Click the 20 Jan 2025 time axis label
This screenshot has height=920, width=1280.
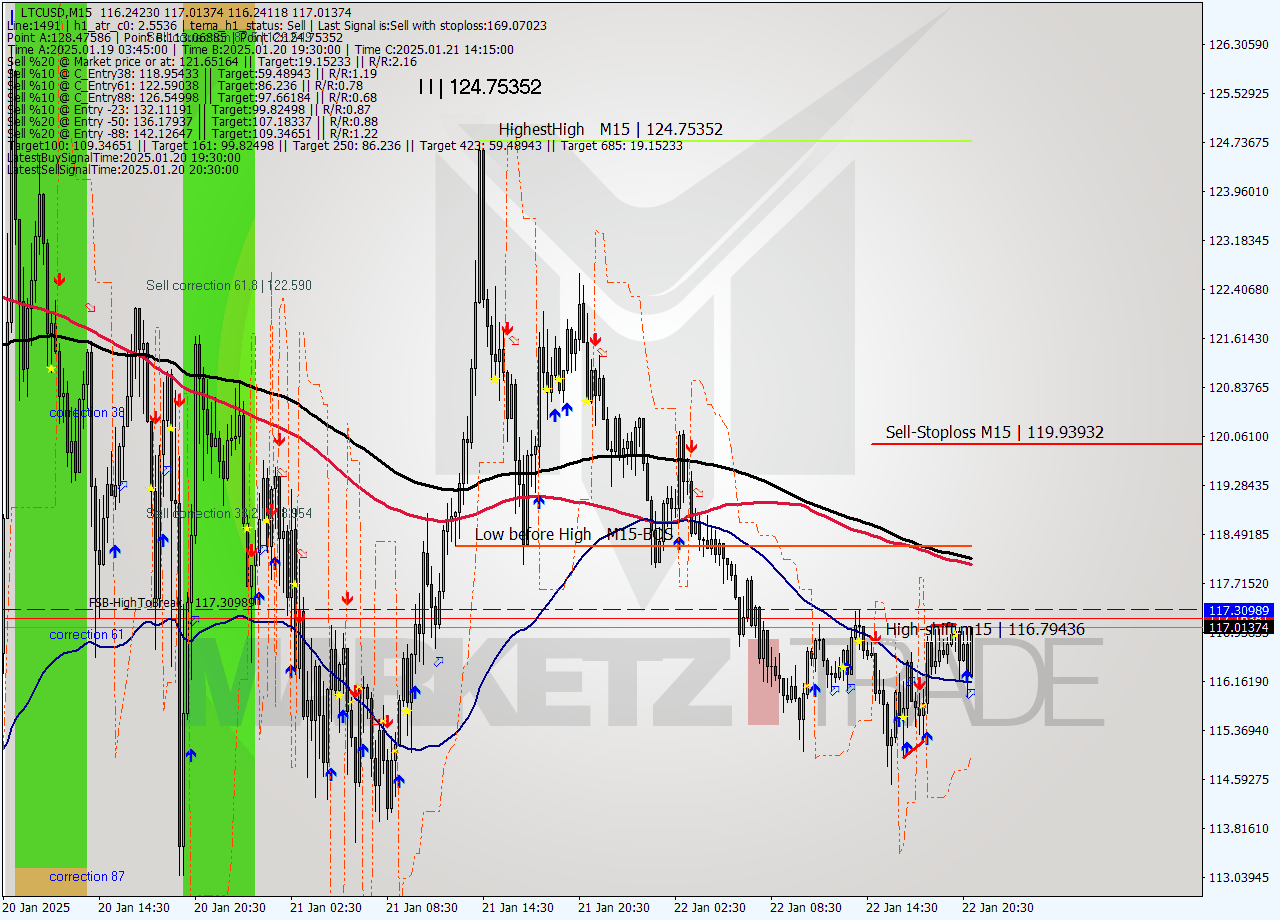38,908
